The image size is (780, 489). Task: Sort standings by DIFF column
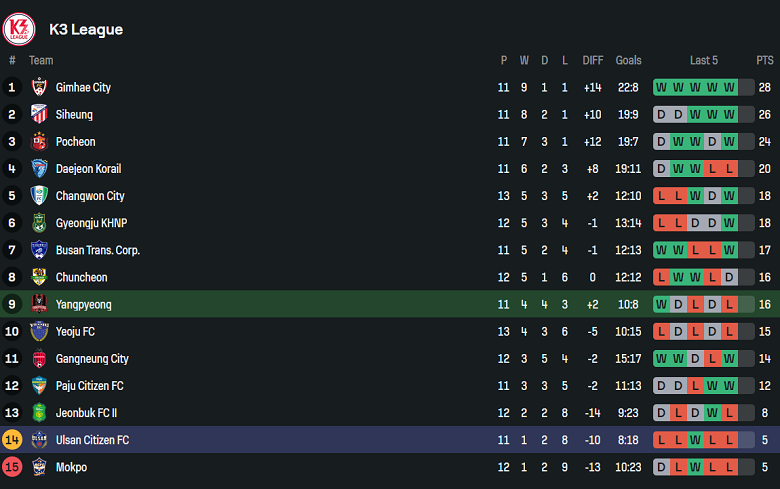593,60
